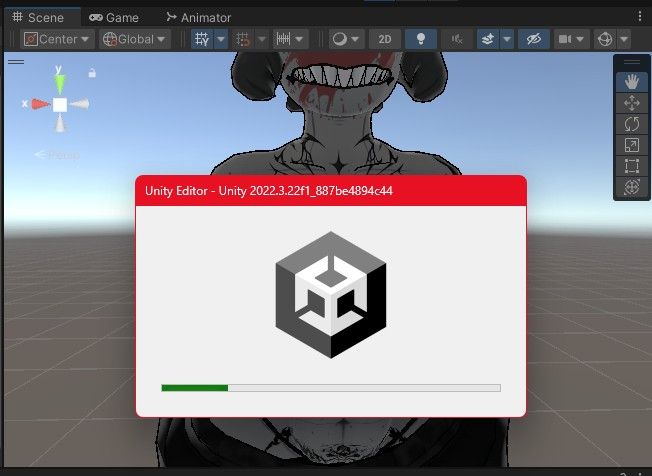Expand Gizmos options arrow
652x476 pixels.
point(624,39)
